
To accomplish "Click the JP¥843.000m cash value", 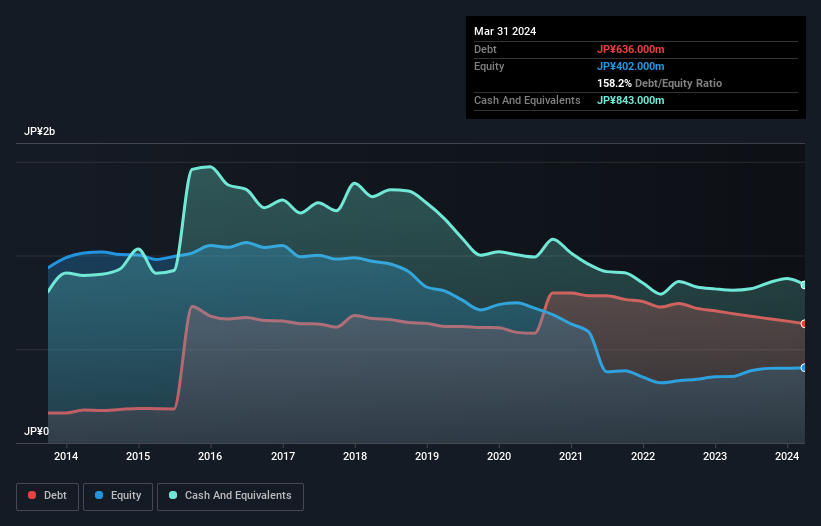I will coord(630,100).
